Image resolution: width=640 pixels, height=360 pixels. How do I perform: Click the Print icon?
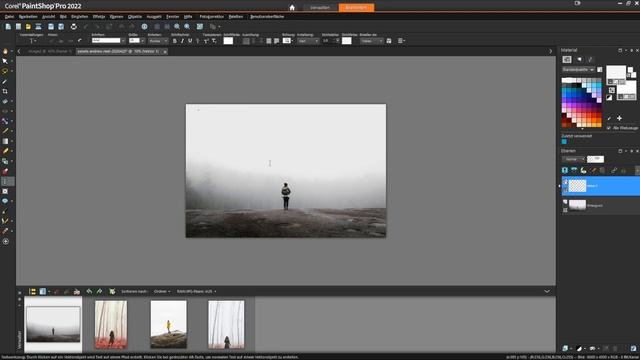point(73,27)
